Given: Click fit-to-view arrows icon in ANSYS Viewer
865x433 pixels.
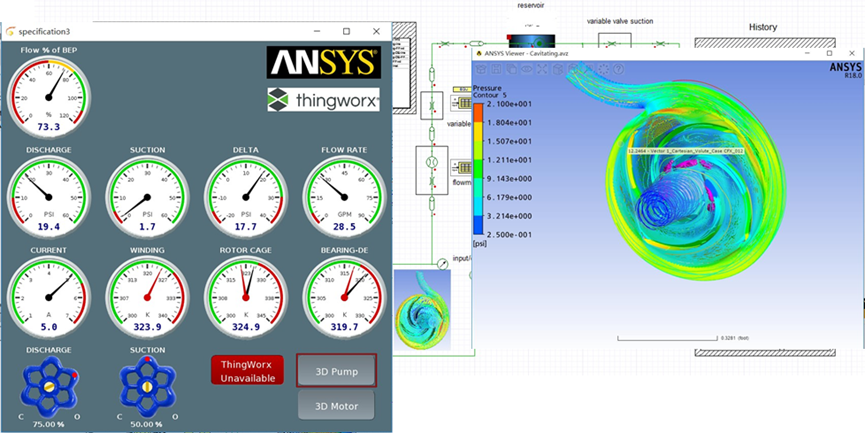Looking at the screenshot, I should [543, 69].
